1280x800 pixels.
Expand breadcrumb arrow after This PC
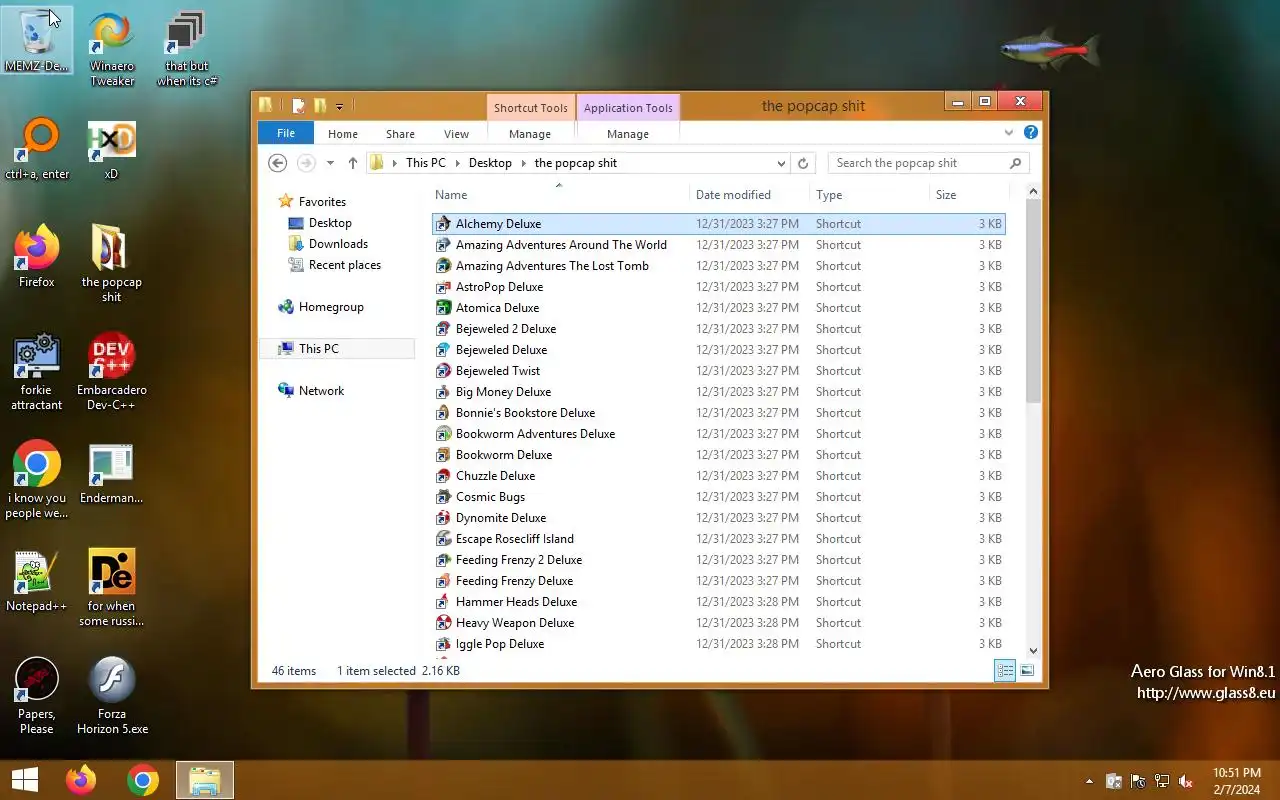click(458, 163)
